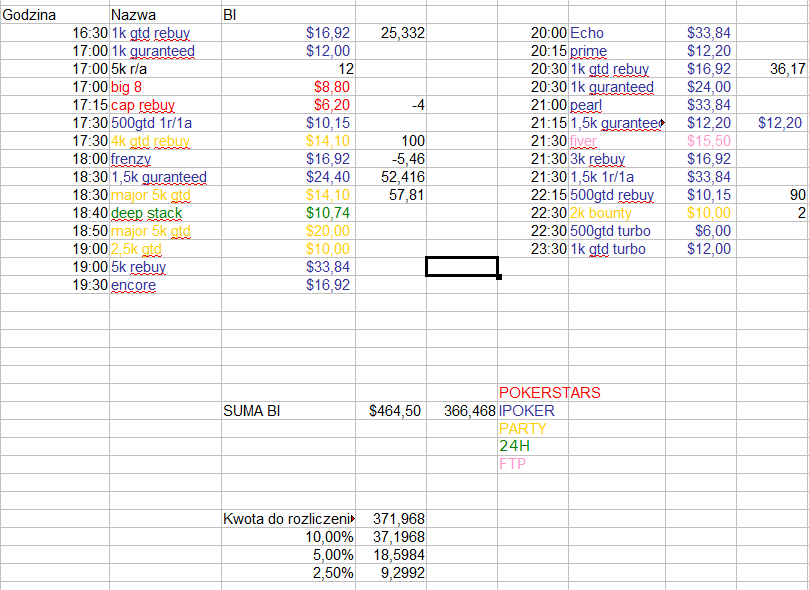Image resolution: width=809 pixels, height=590 pixels.
Task: Select the pink 'fiver' cell
Action: pyautogui.click(x=617, y=141)
